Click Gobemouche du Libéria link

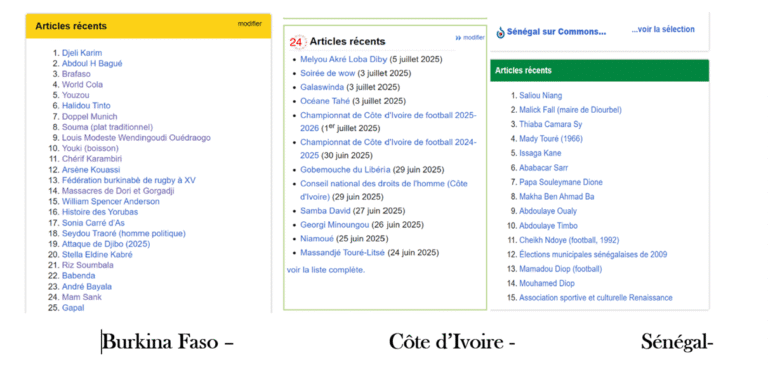pyautogui.click(x=345, y=170)
